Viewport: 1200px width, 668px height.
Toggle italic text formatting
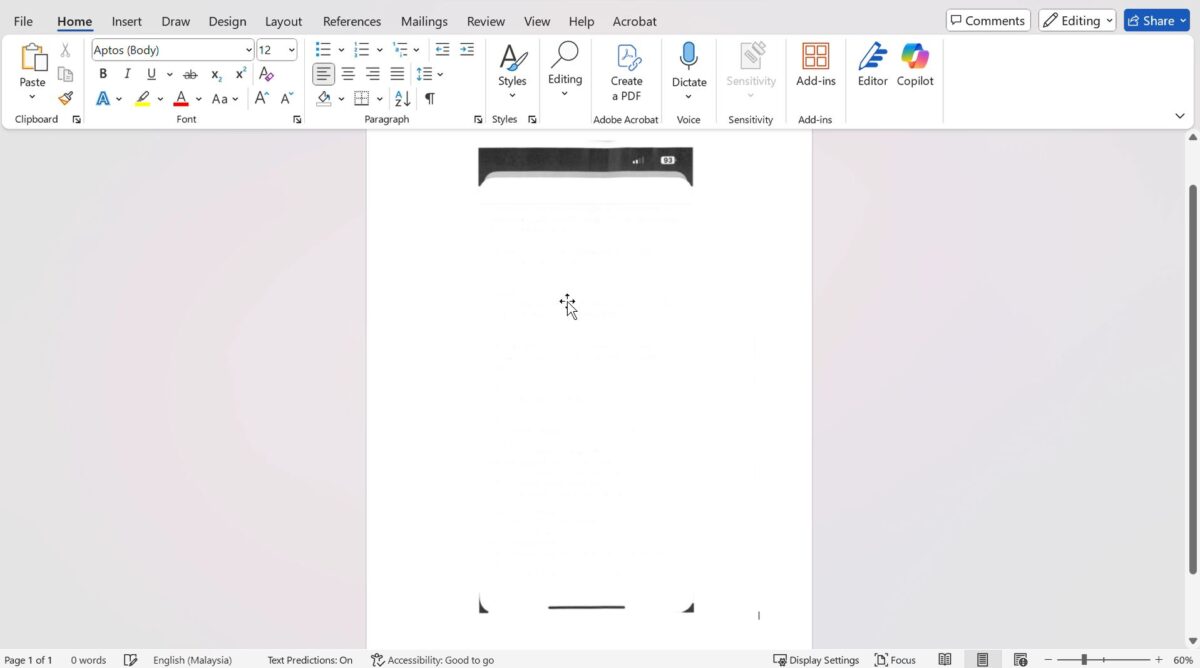[127, 74]
